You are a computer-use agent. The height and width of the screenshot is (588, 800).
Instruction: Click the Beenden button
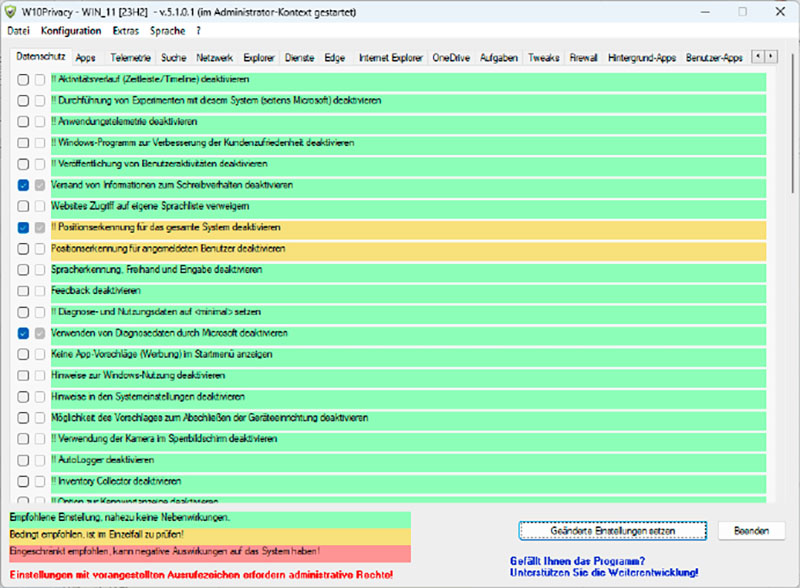[752, 531]
